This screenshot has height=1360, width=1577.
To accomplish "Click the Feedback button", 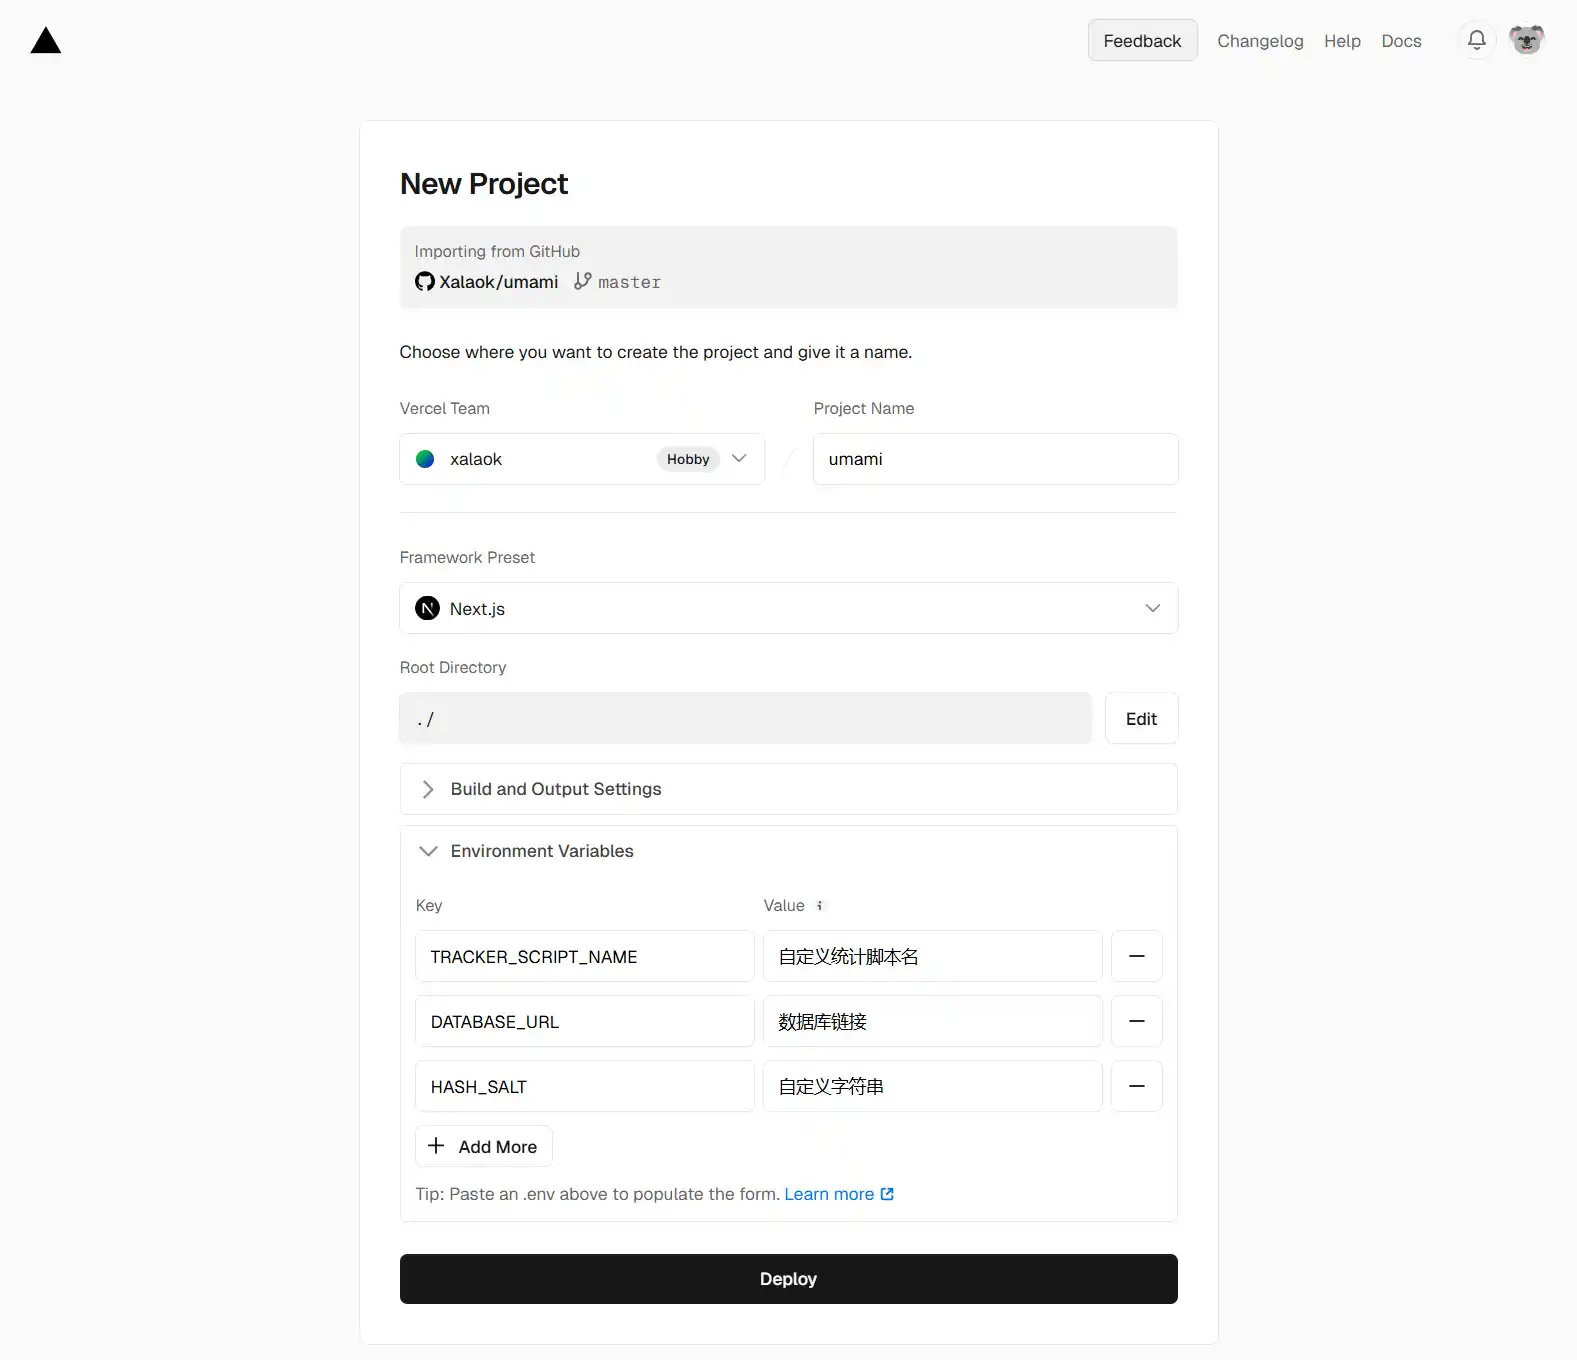I will pyautogui.click(x=1142, y=40).
